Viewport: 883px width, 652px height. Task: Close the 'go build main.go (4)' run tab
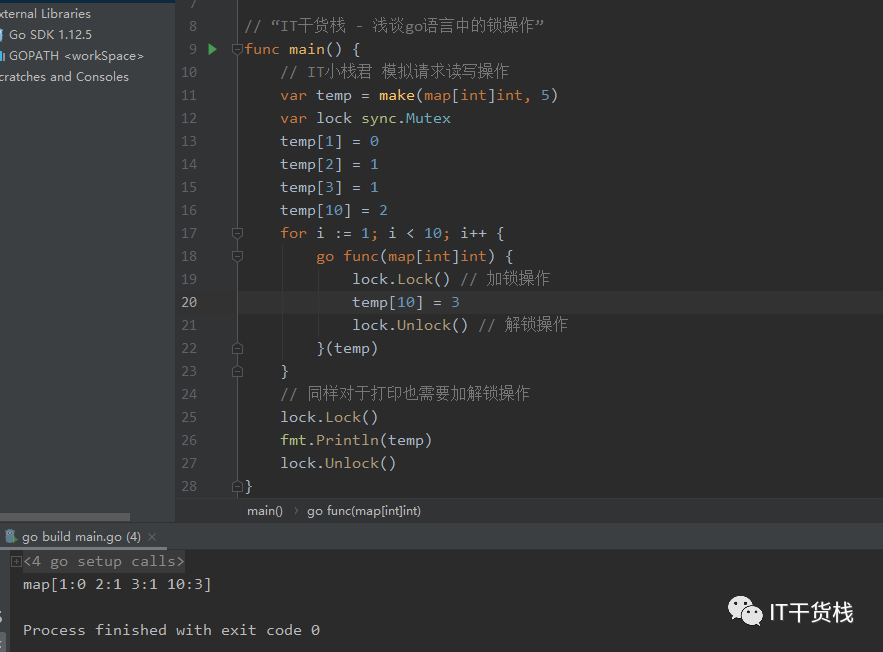tap(152, 537)
